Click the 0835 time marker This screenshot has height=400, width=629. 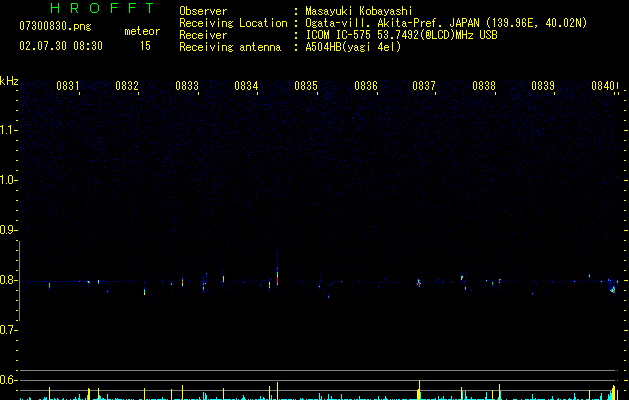[x=306, y=86]
